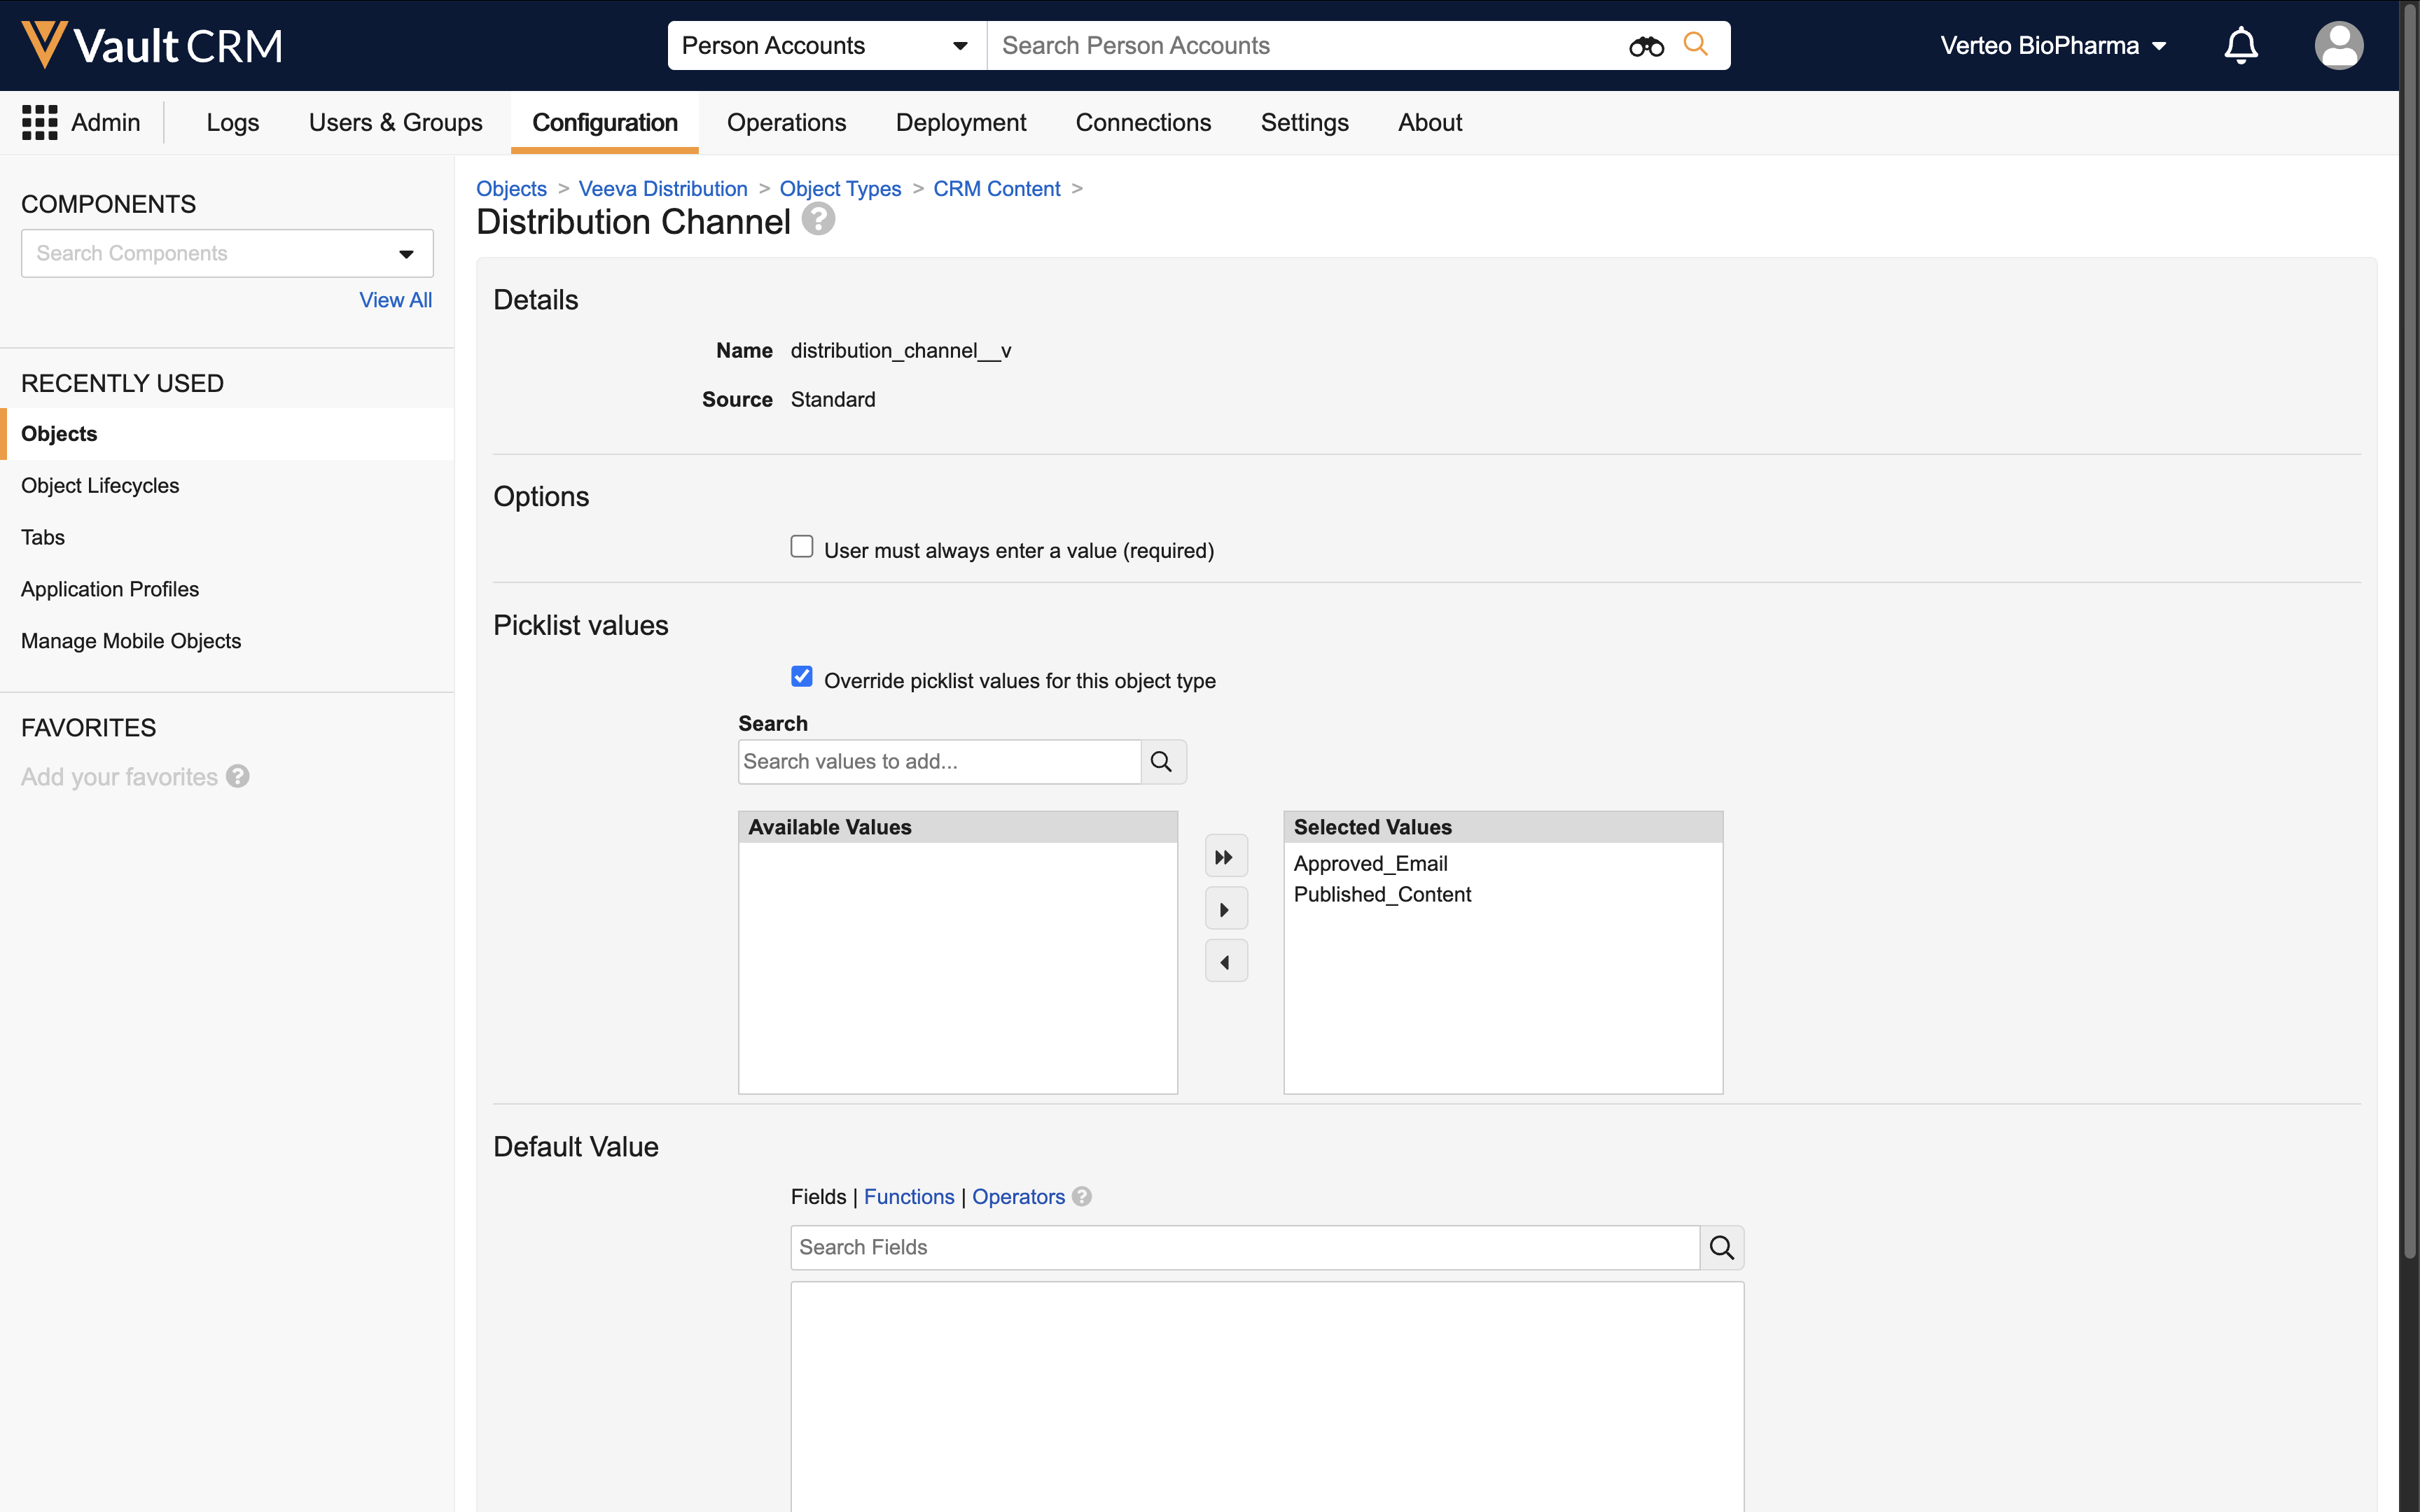Open the Admin app grid icon
The image size is (2420, 1512).
click(x=39, y=122)
